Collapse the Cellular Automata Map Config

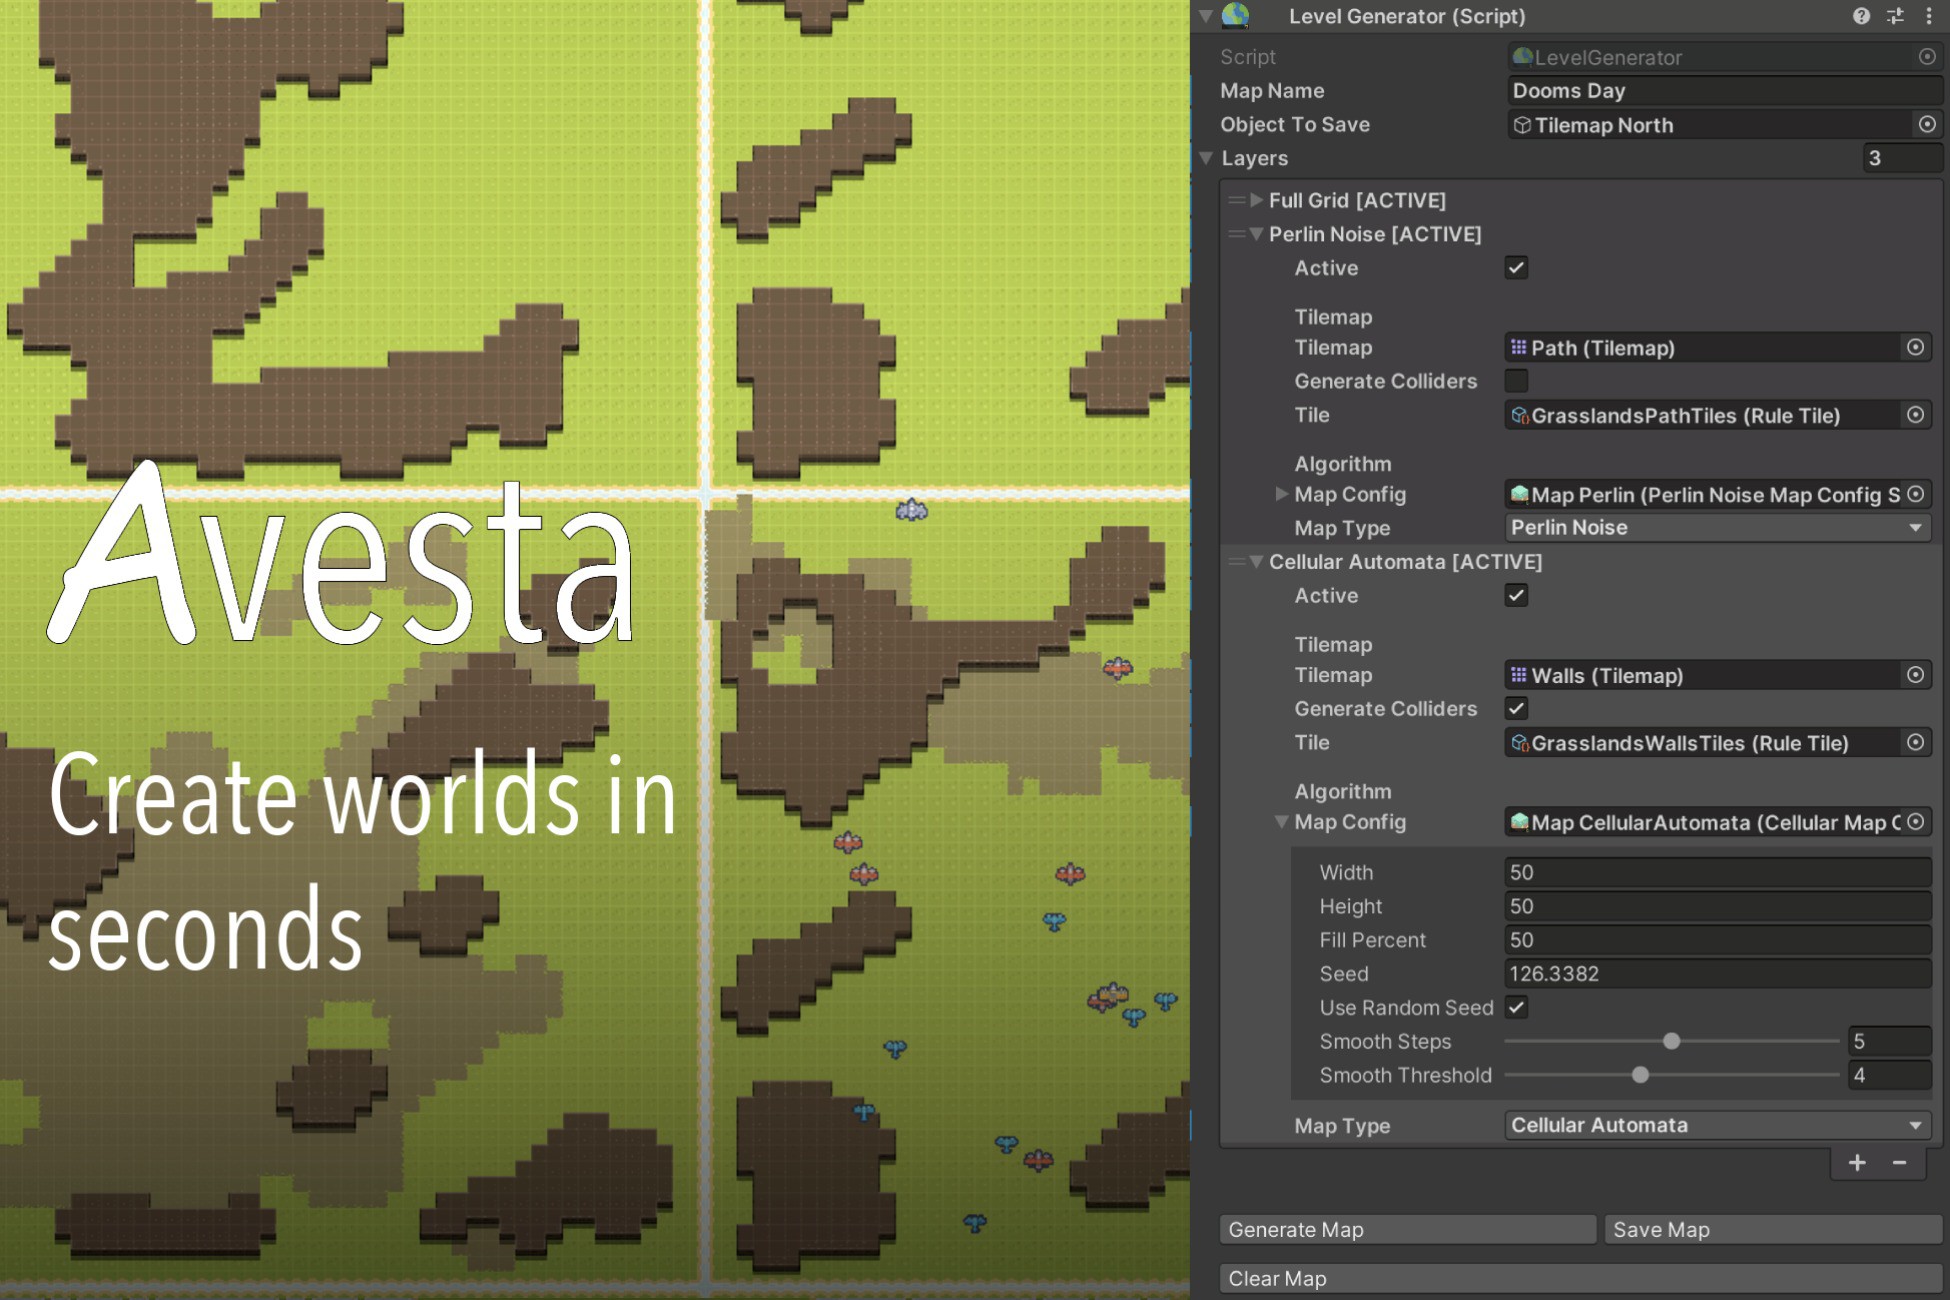1282,821
